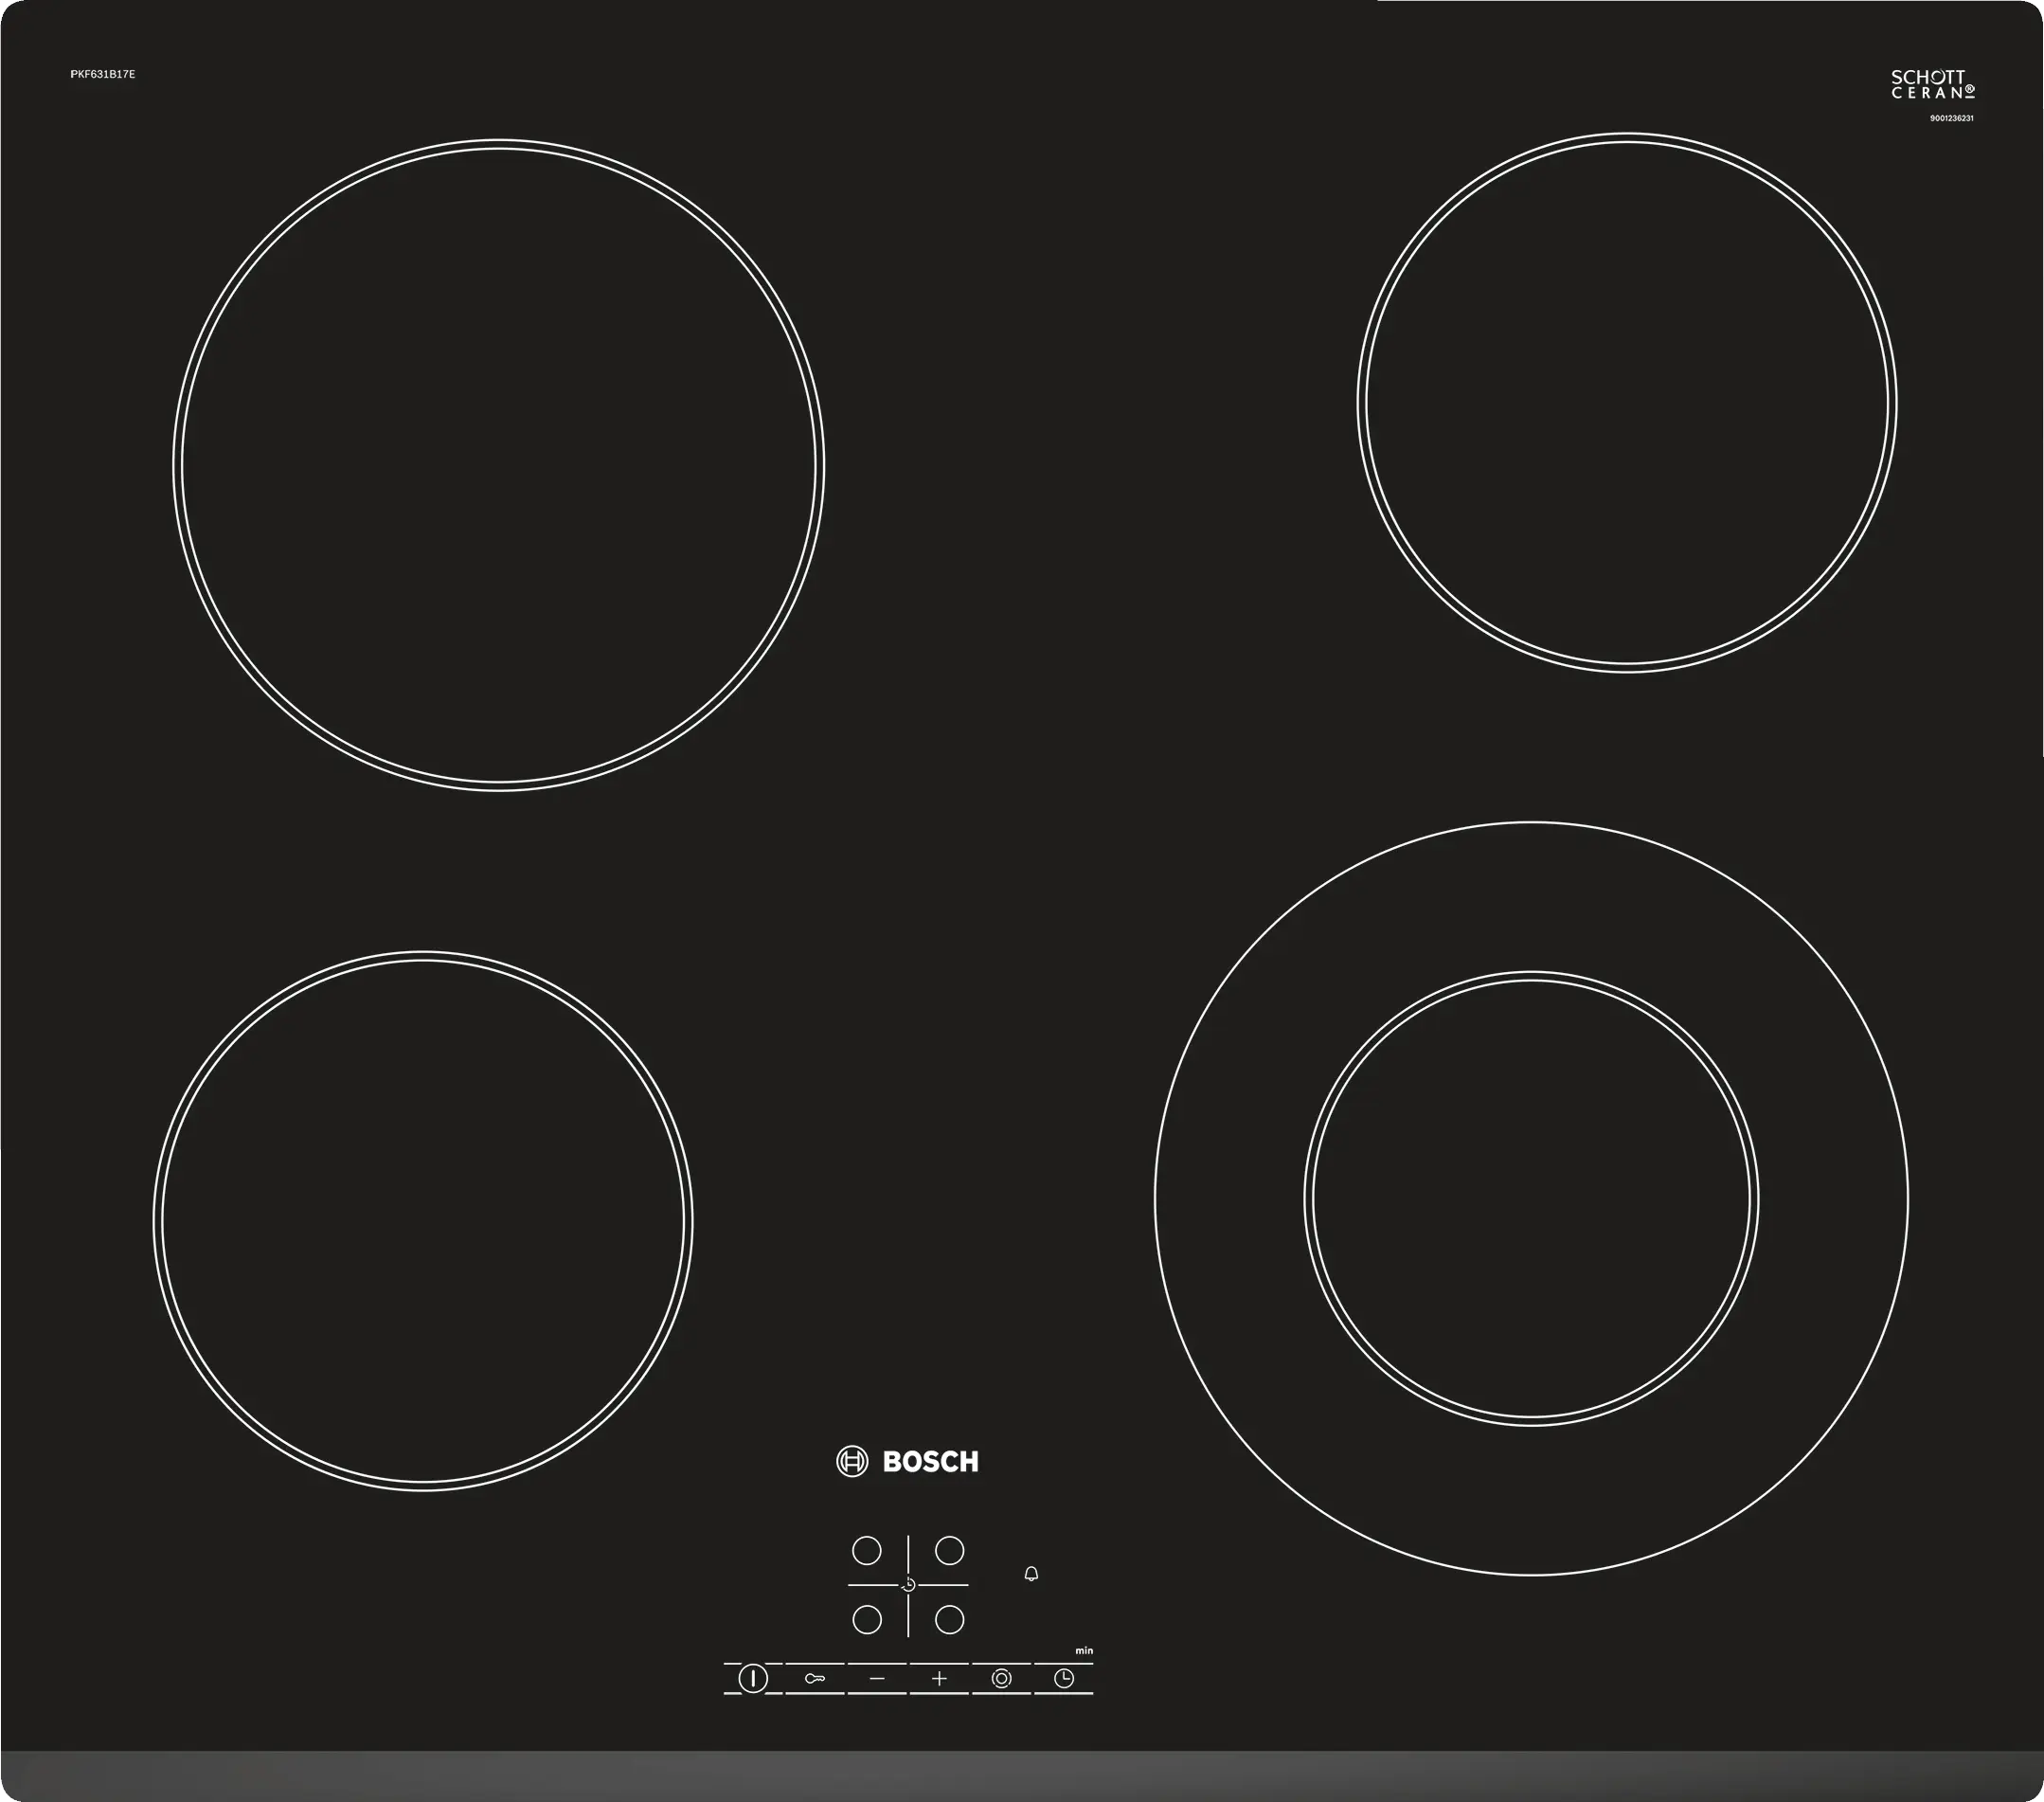
Task: Decrease heat with the minus symbol
Action: 877,1679
